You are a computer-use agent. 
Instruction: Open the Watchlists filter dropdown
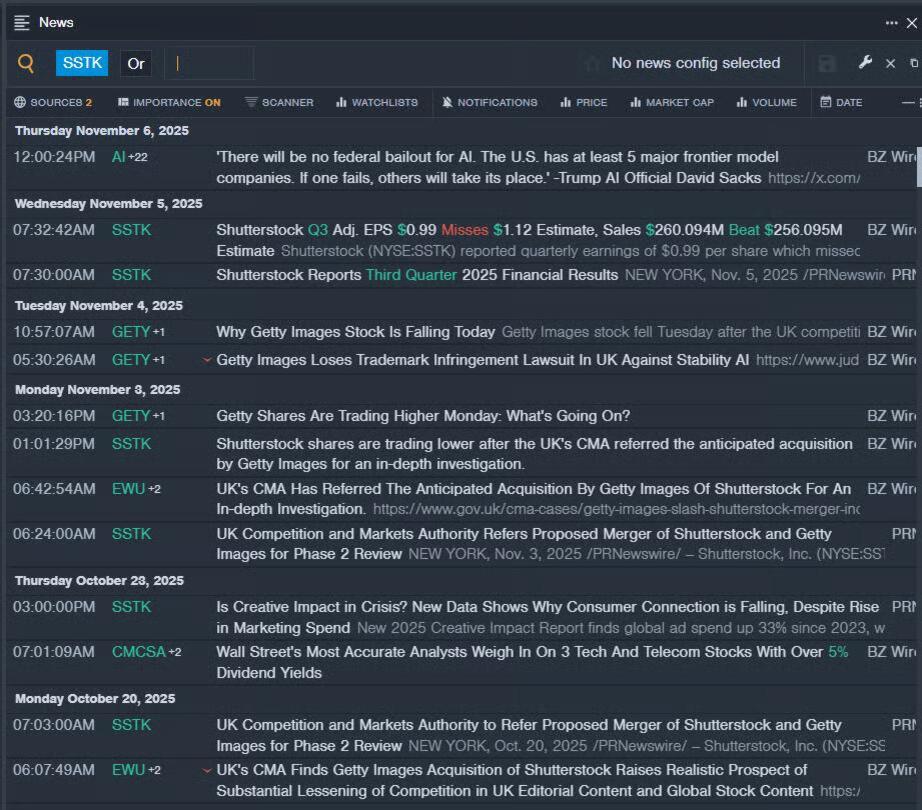tap(377, 102)
